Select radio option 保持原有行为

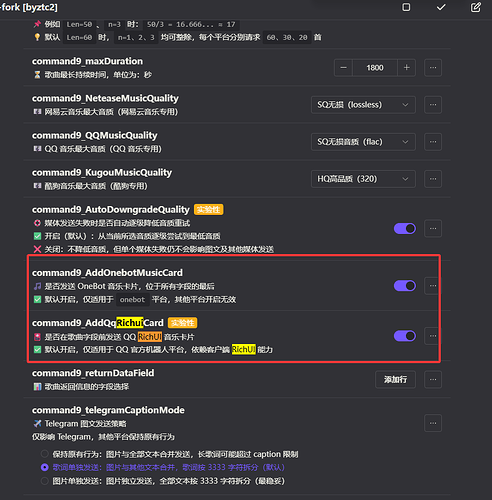(44, 454)
